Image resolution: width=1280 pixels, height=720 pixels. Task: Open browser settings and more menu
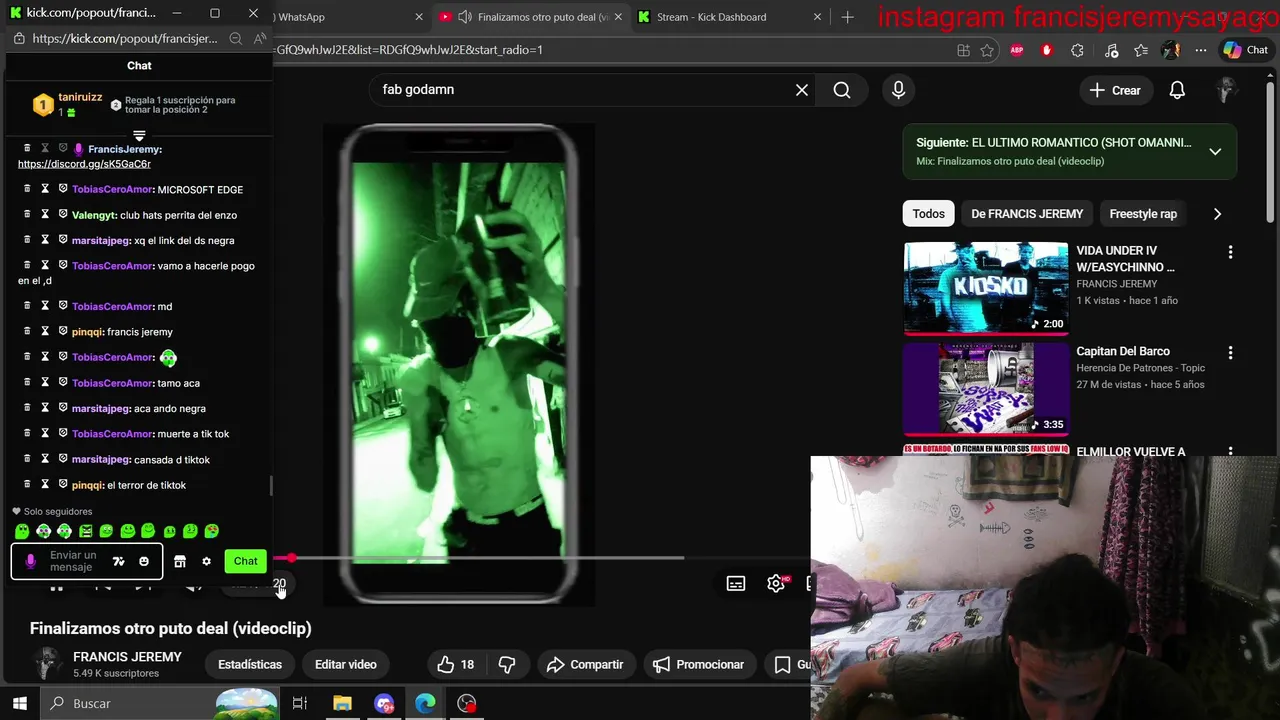(x=1201, y=50)
